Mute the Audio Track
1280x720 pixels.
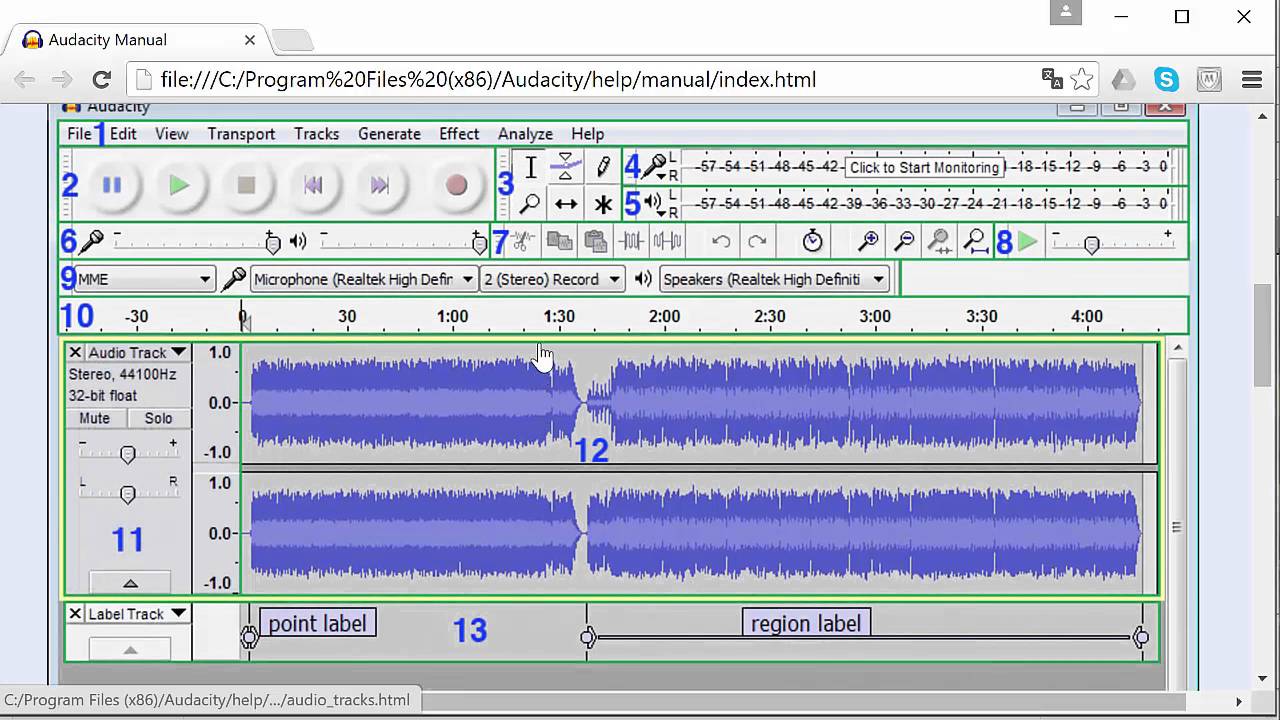click(x=95, y=418)
